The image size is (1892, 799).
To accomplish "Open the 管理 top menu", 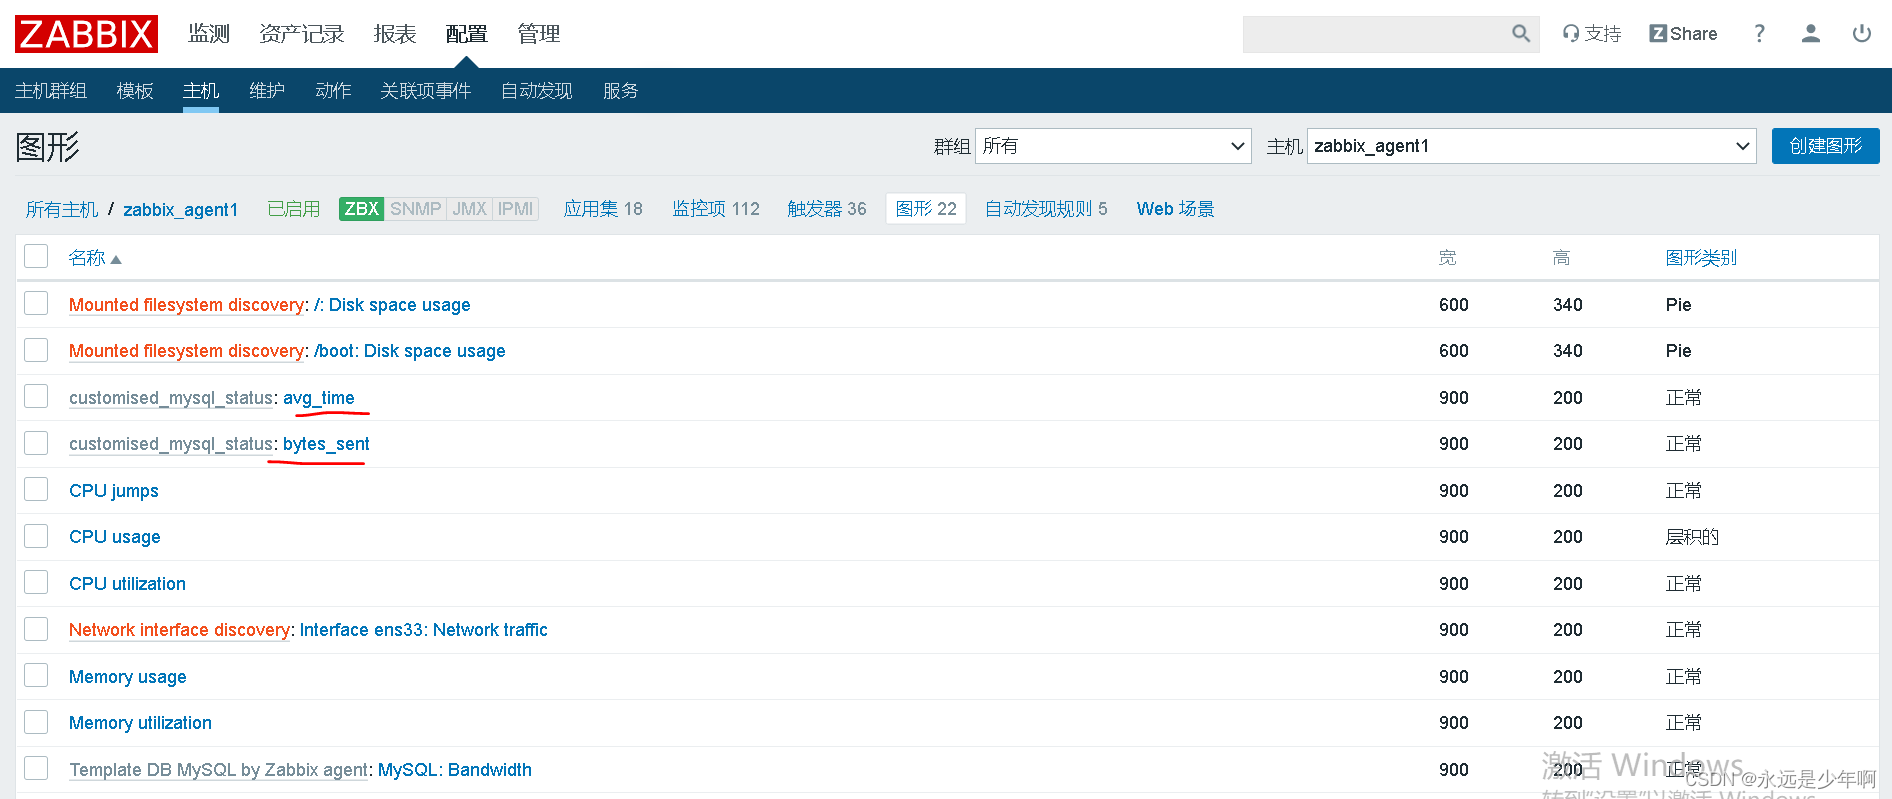I will 539,34.
